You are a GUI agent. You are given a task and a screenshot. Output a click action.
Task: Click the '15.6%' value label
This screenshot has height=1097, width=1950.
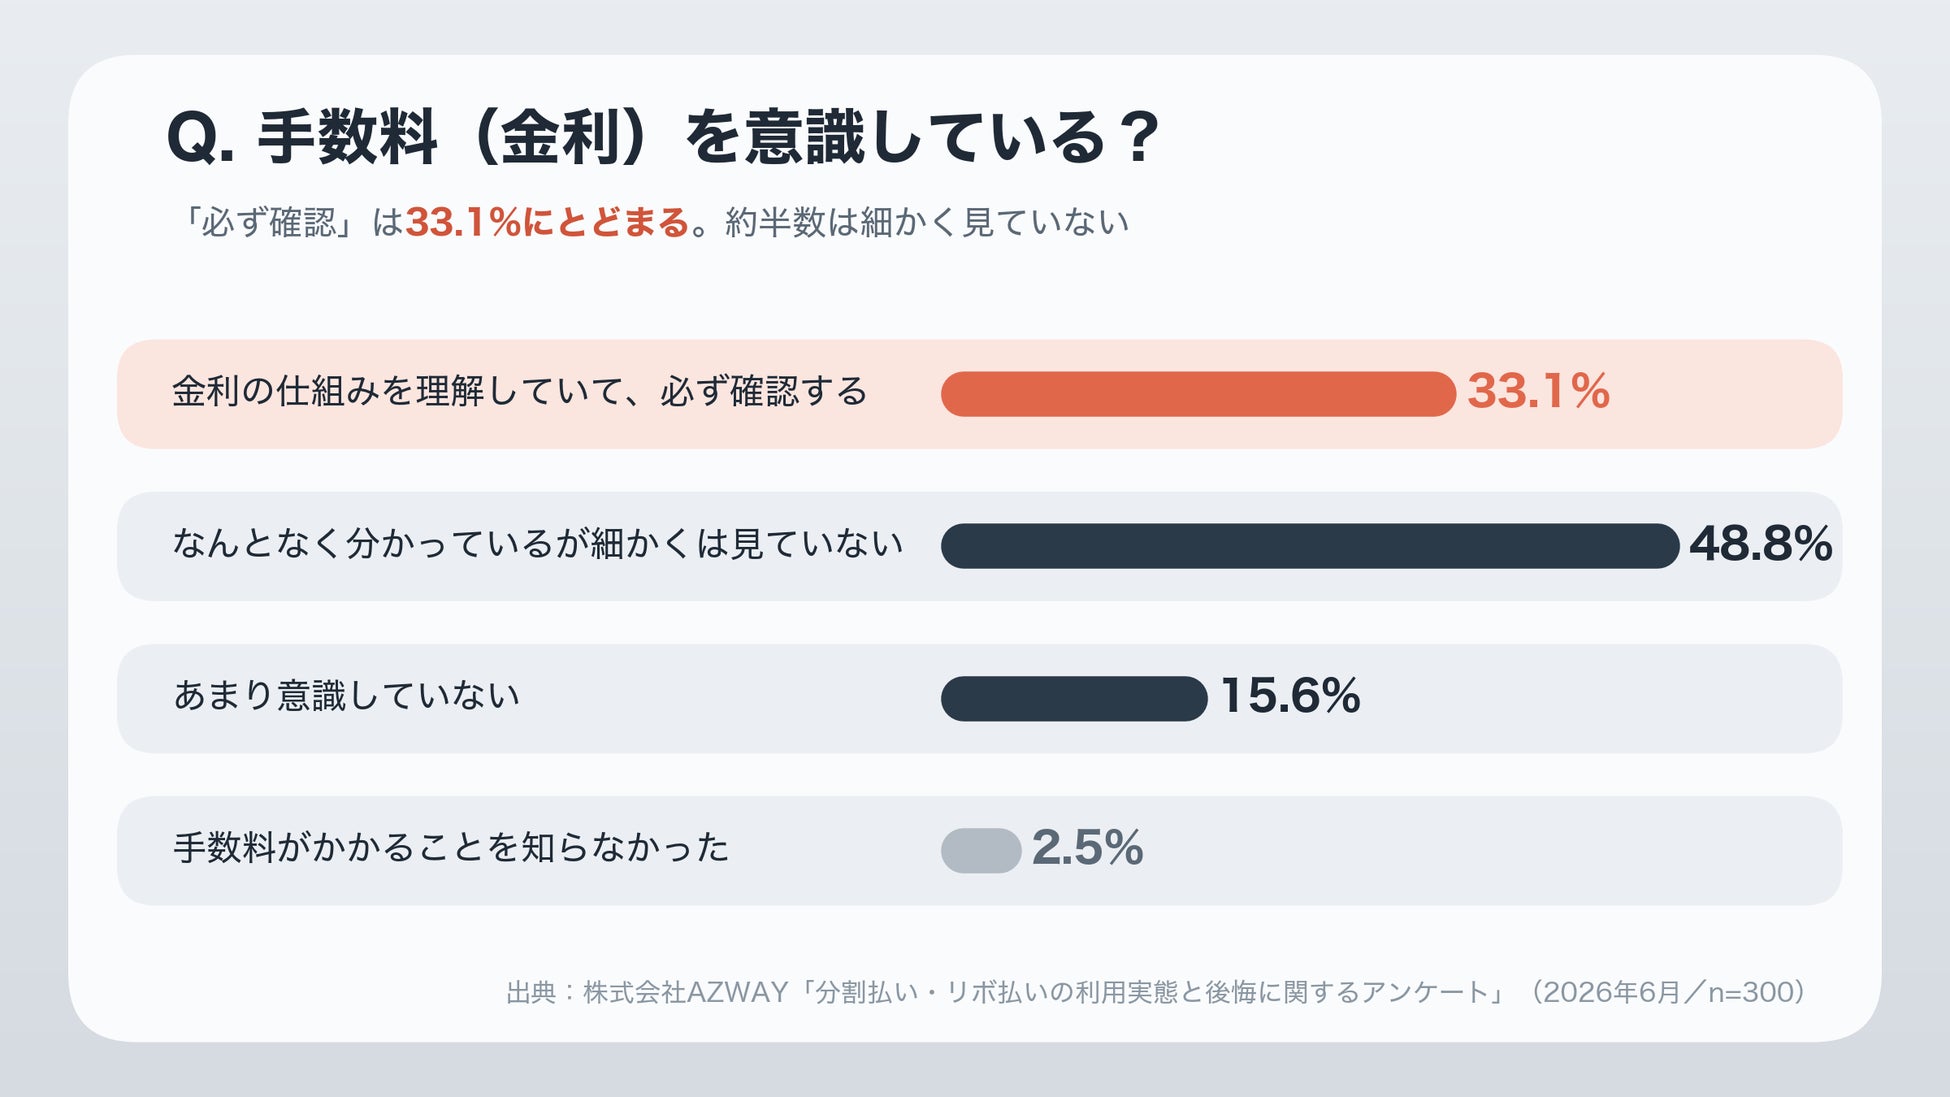click(x=1290, y=696)
